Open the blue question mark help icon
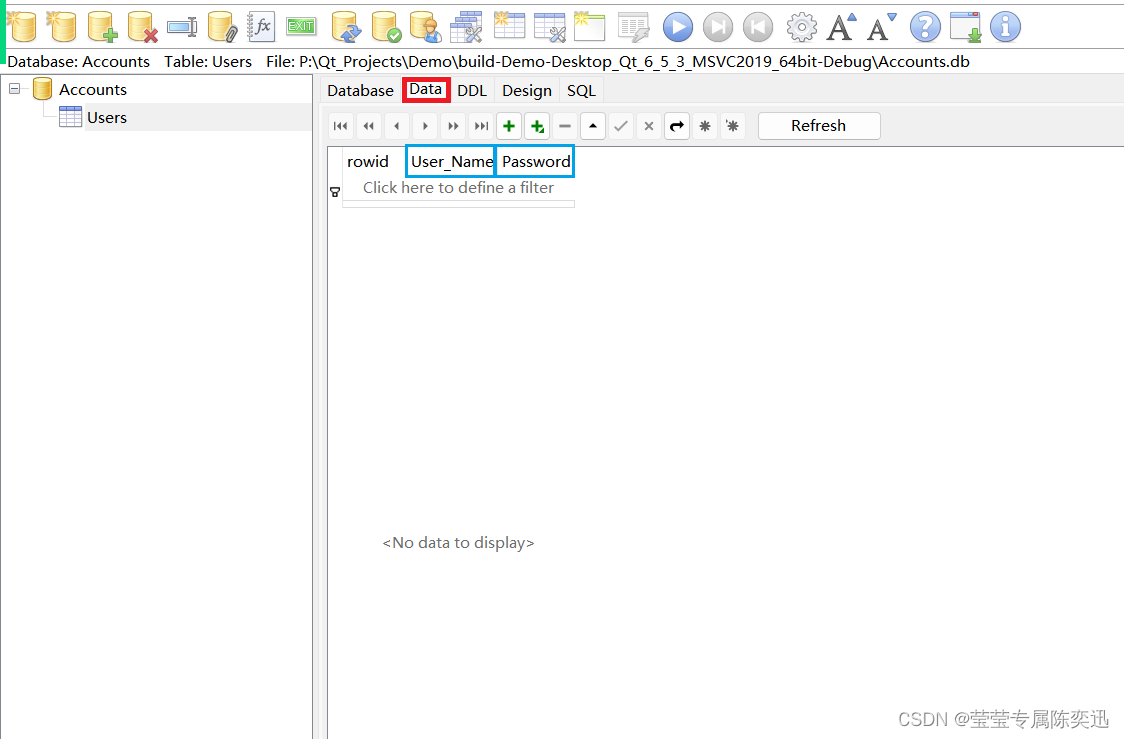Image resolution: width=1124 pixels, height=739 pixels. 925,27
